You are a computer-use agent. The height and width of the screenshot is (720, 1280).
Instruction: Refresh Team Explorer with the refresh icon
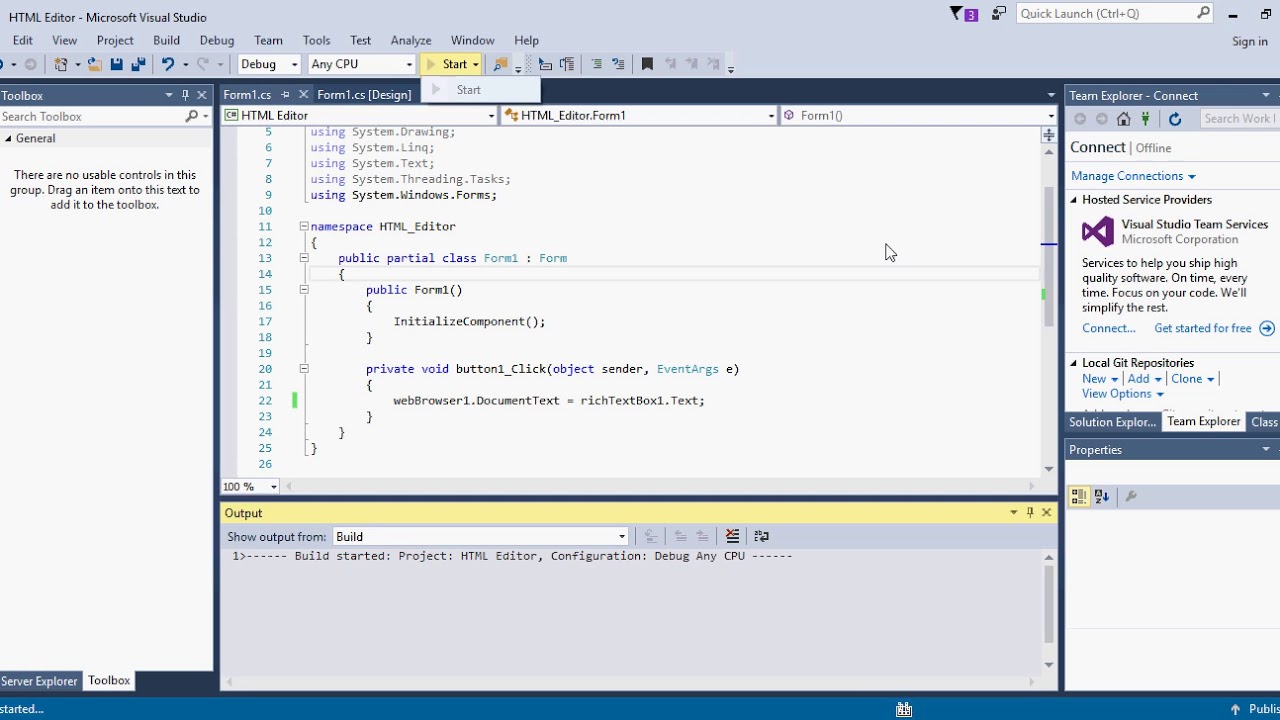click(1175, 119)
